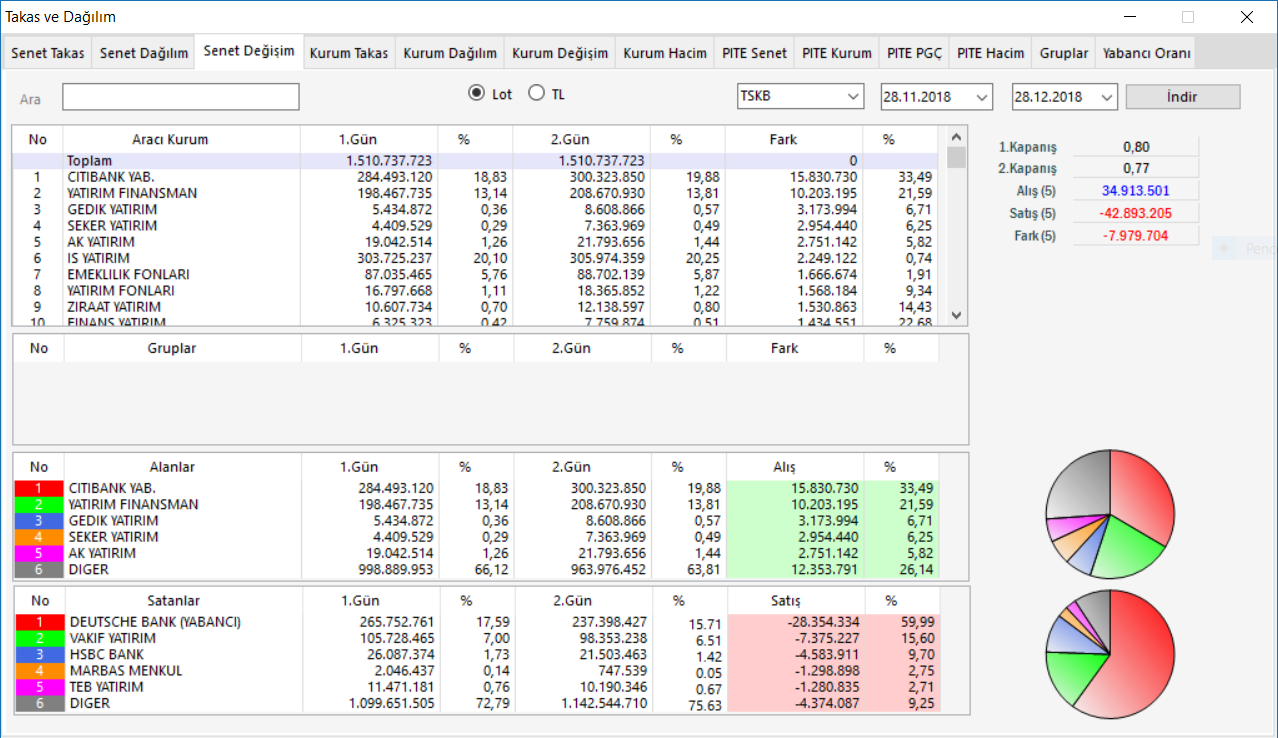Click the scroll up arrow of broker table
Viewport: 1278px width, 738px height.
pos(956,137)
